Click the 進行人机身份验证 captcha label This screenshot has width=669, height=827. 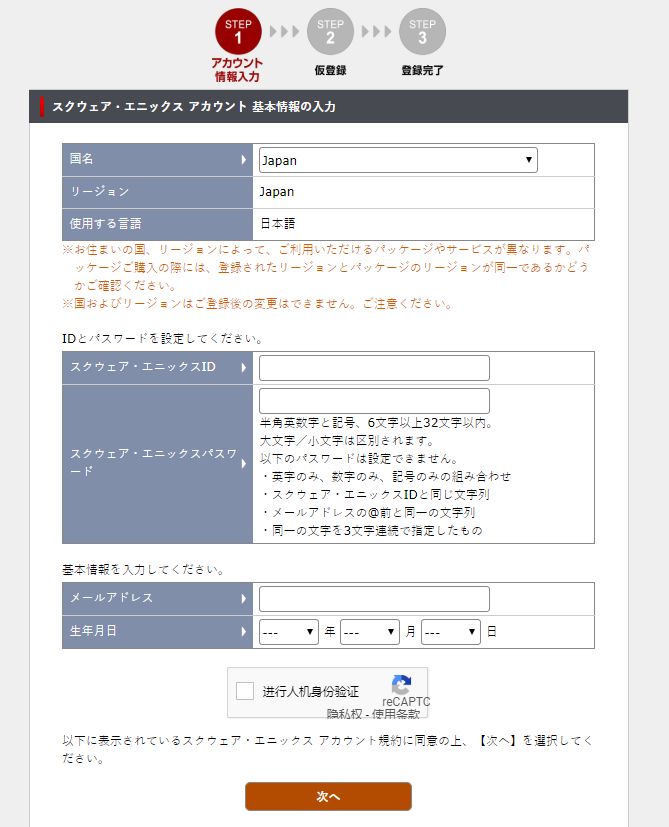(x=310, y=691)
